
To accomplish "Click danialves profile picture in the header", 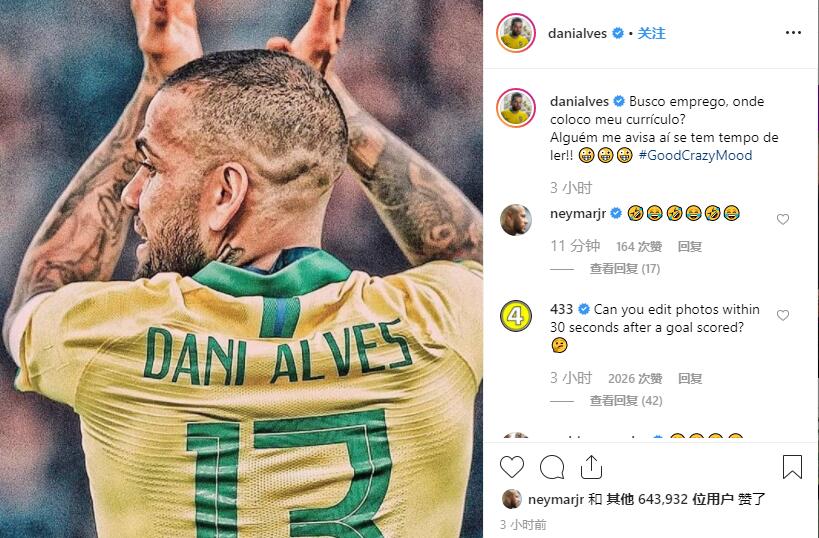I will pos(516,33).
